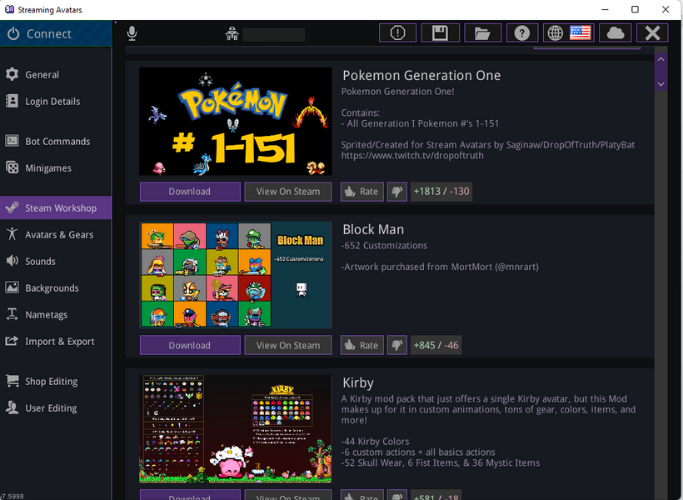Click the twitch.tv/dropoftruth URL text

(412, 155)
